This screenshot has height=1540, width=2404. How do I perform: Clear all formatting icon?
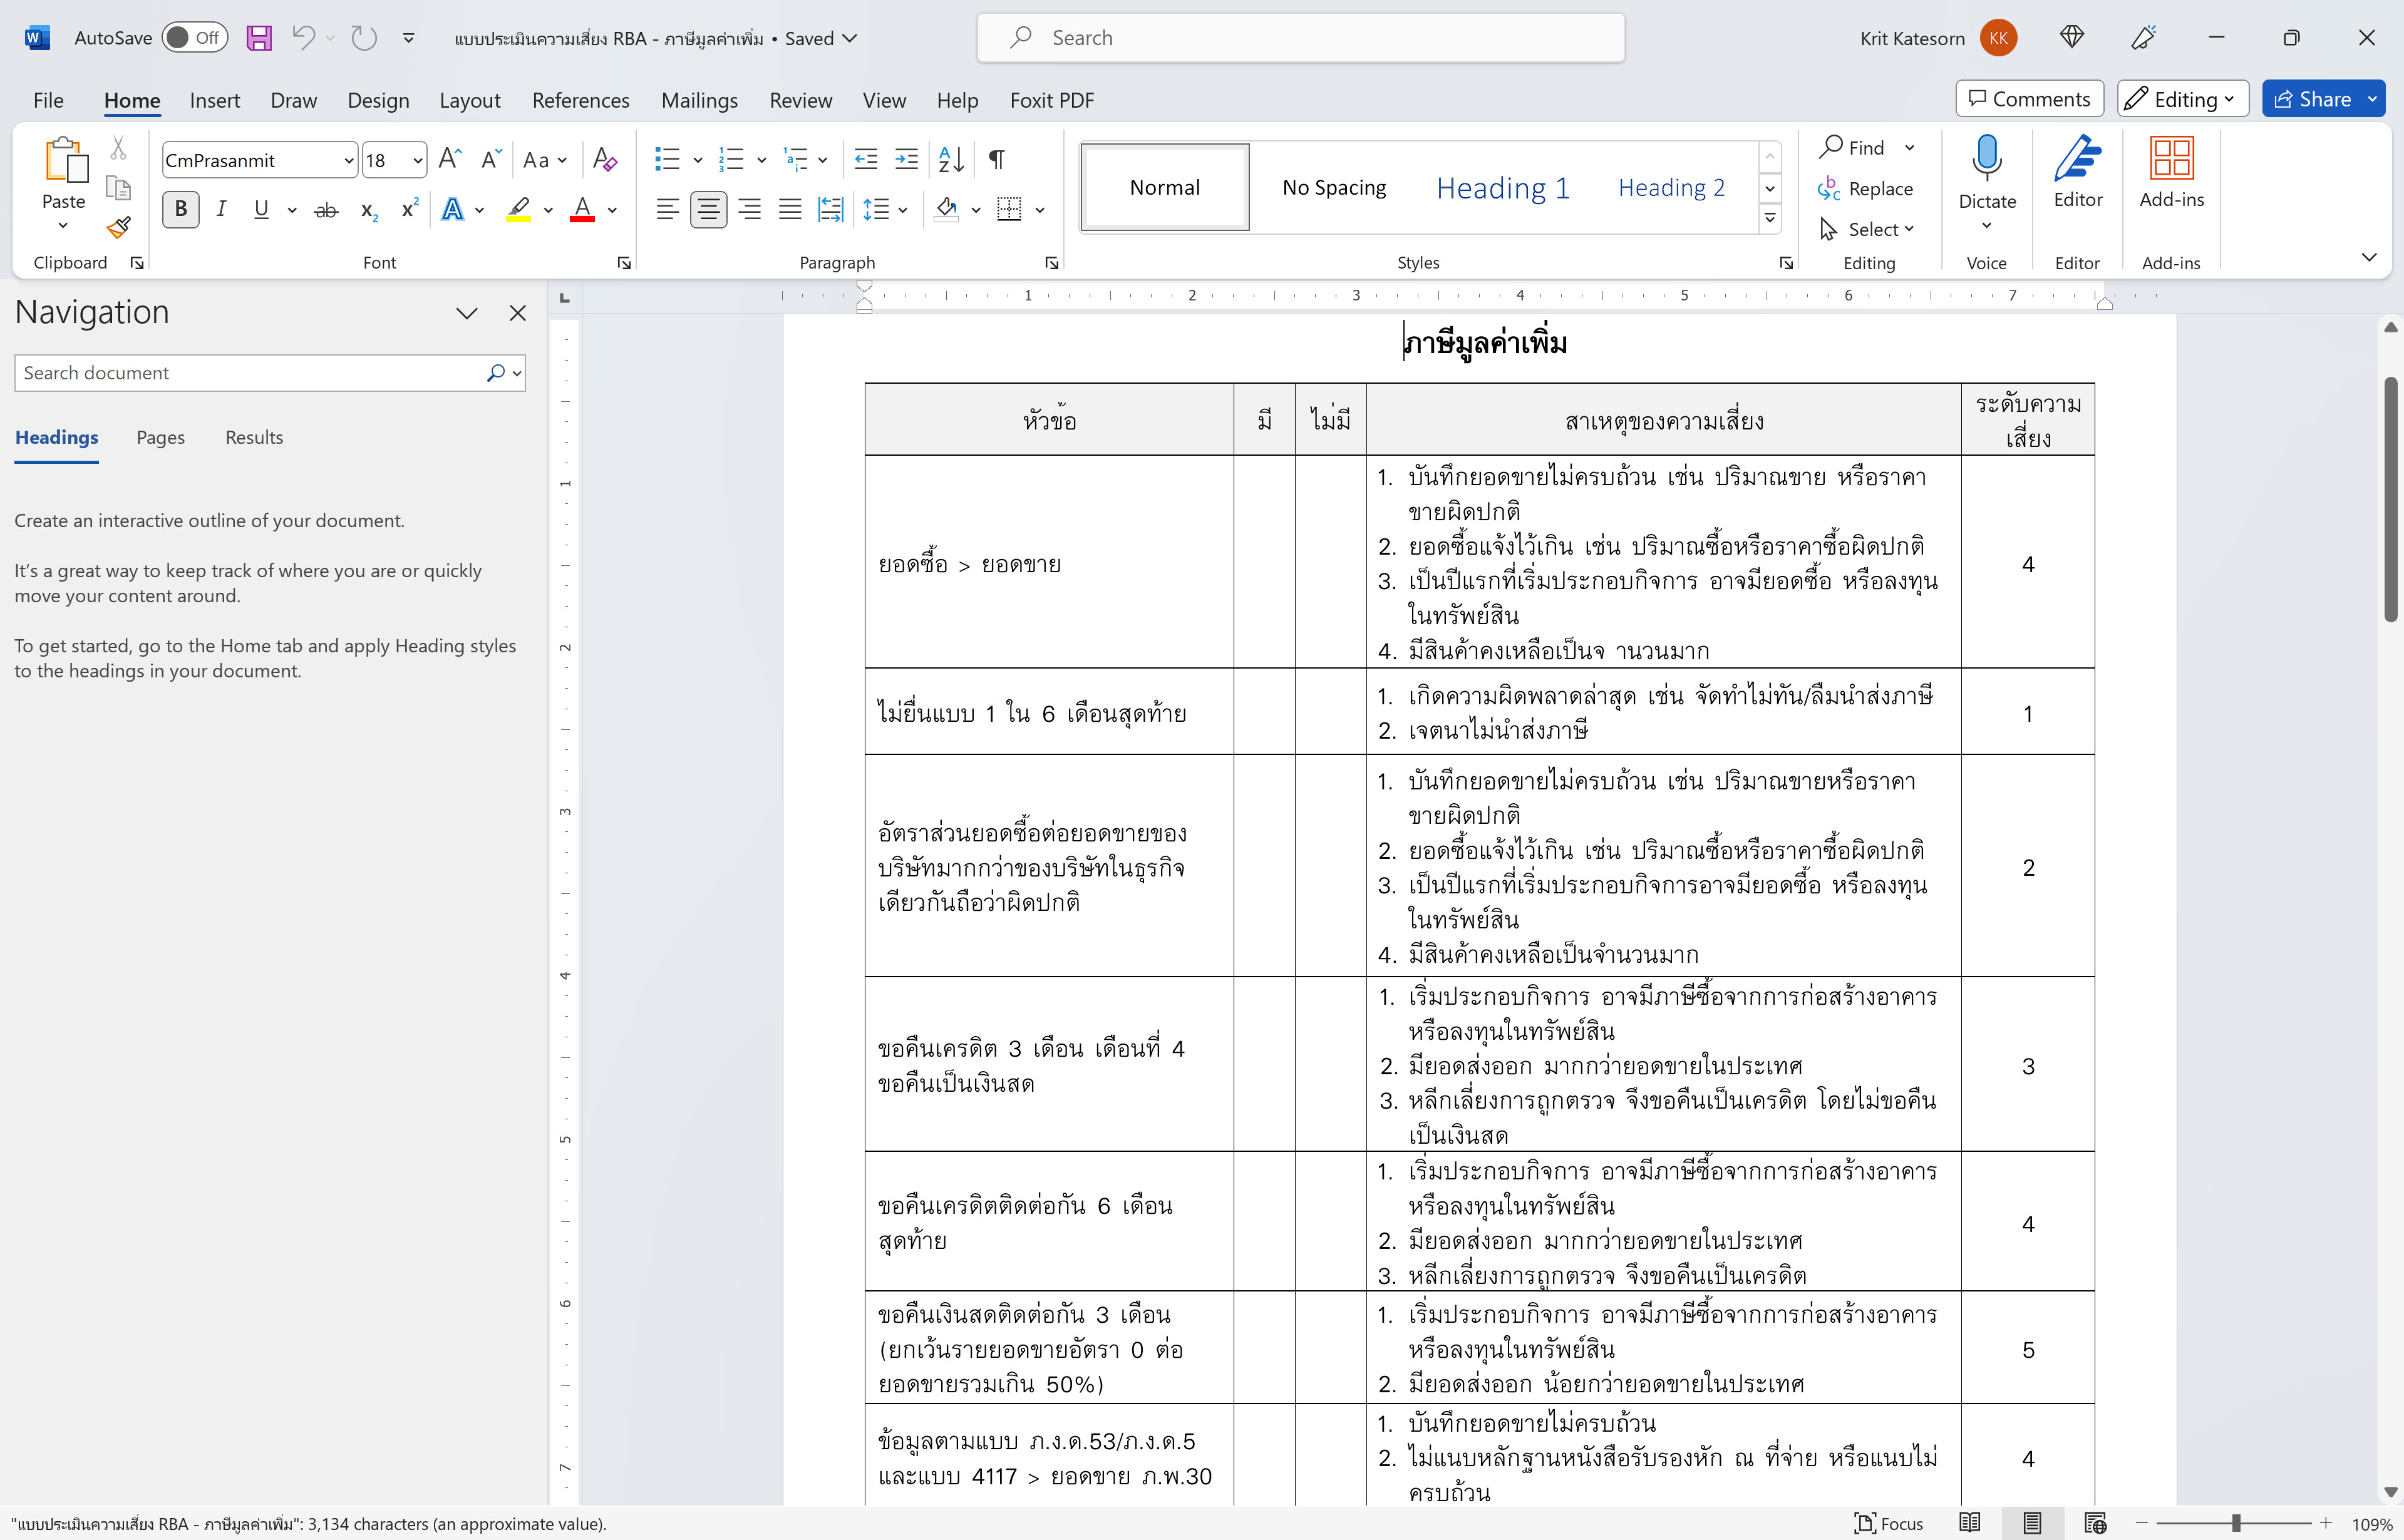tap(604, 159)
